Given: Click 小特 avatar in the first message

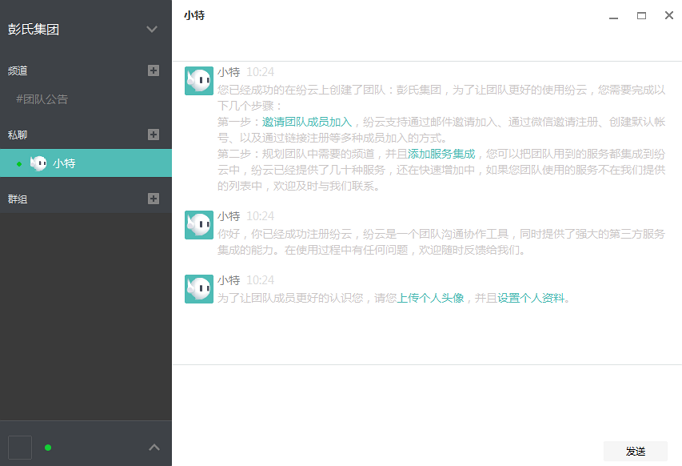Looking at the screenshot, I should click(199, 80).
